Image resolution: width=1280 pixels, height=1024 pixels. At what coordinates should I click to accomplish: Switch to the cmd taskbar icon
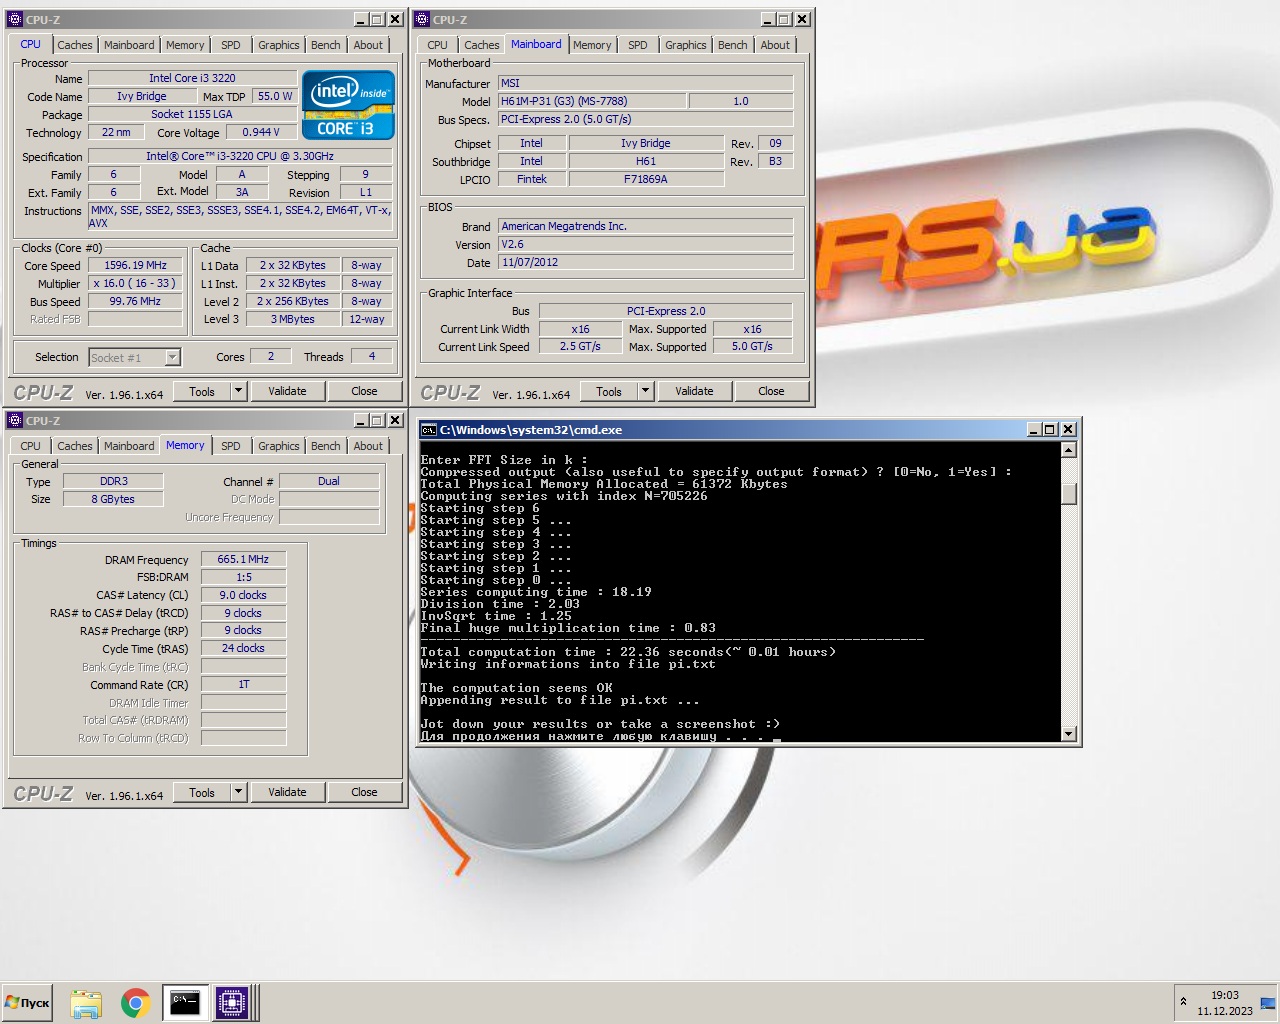pos(185,1003)
